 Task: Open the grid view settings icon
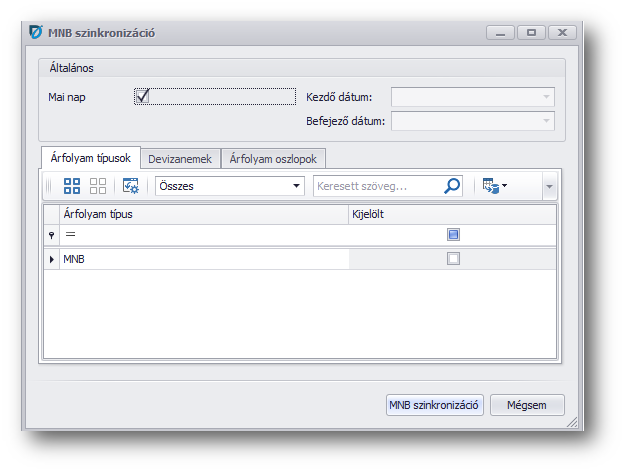130,186
